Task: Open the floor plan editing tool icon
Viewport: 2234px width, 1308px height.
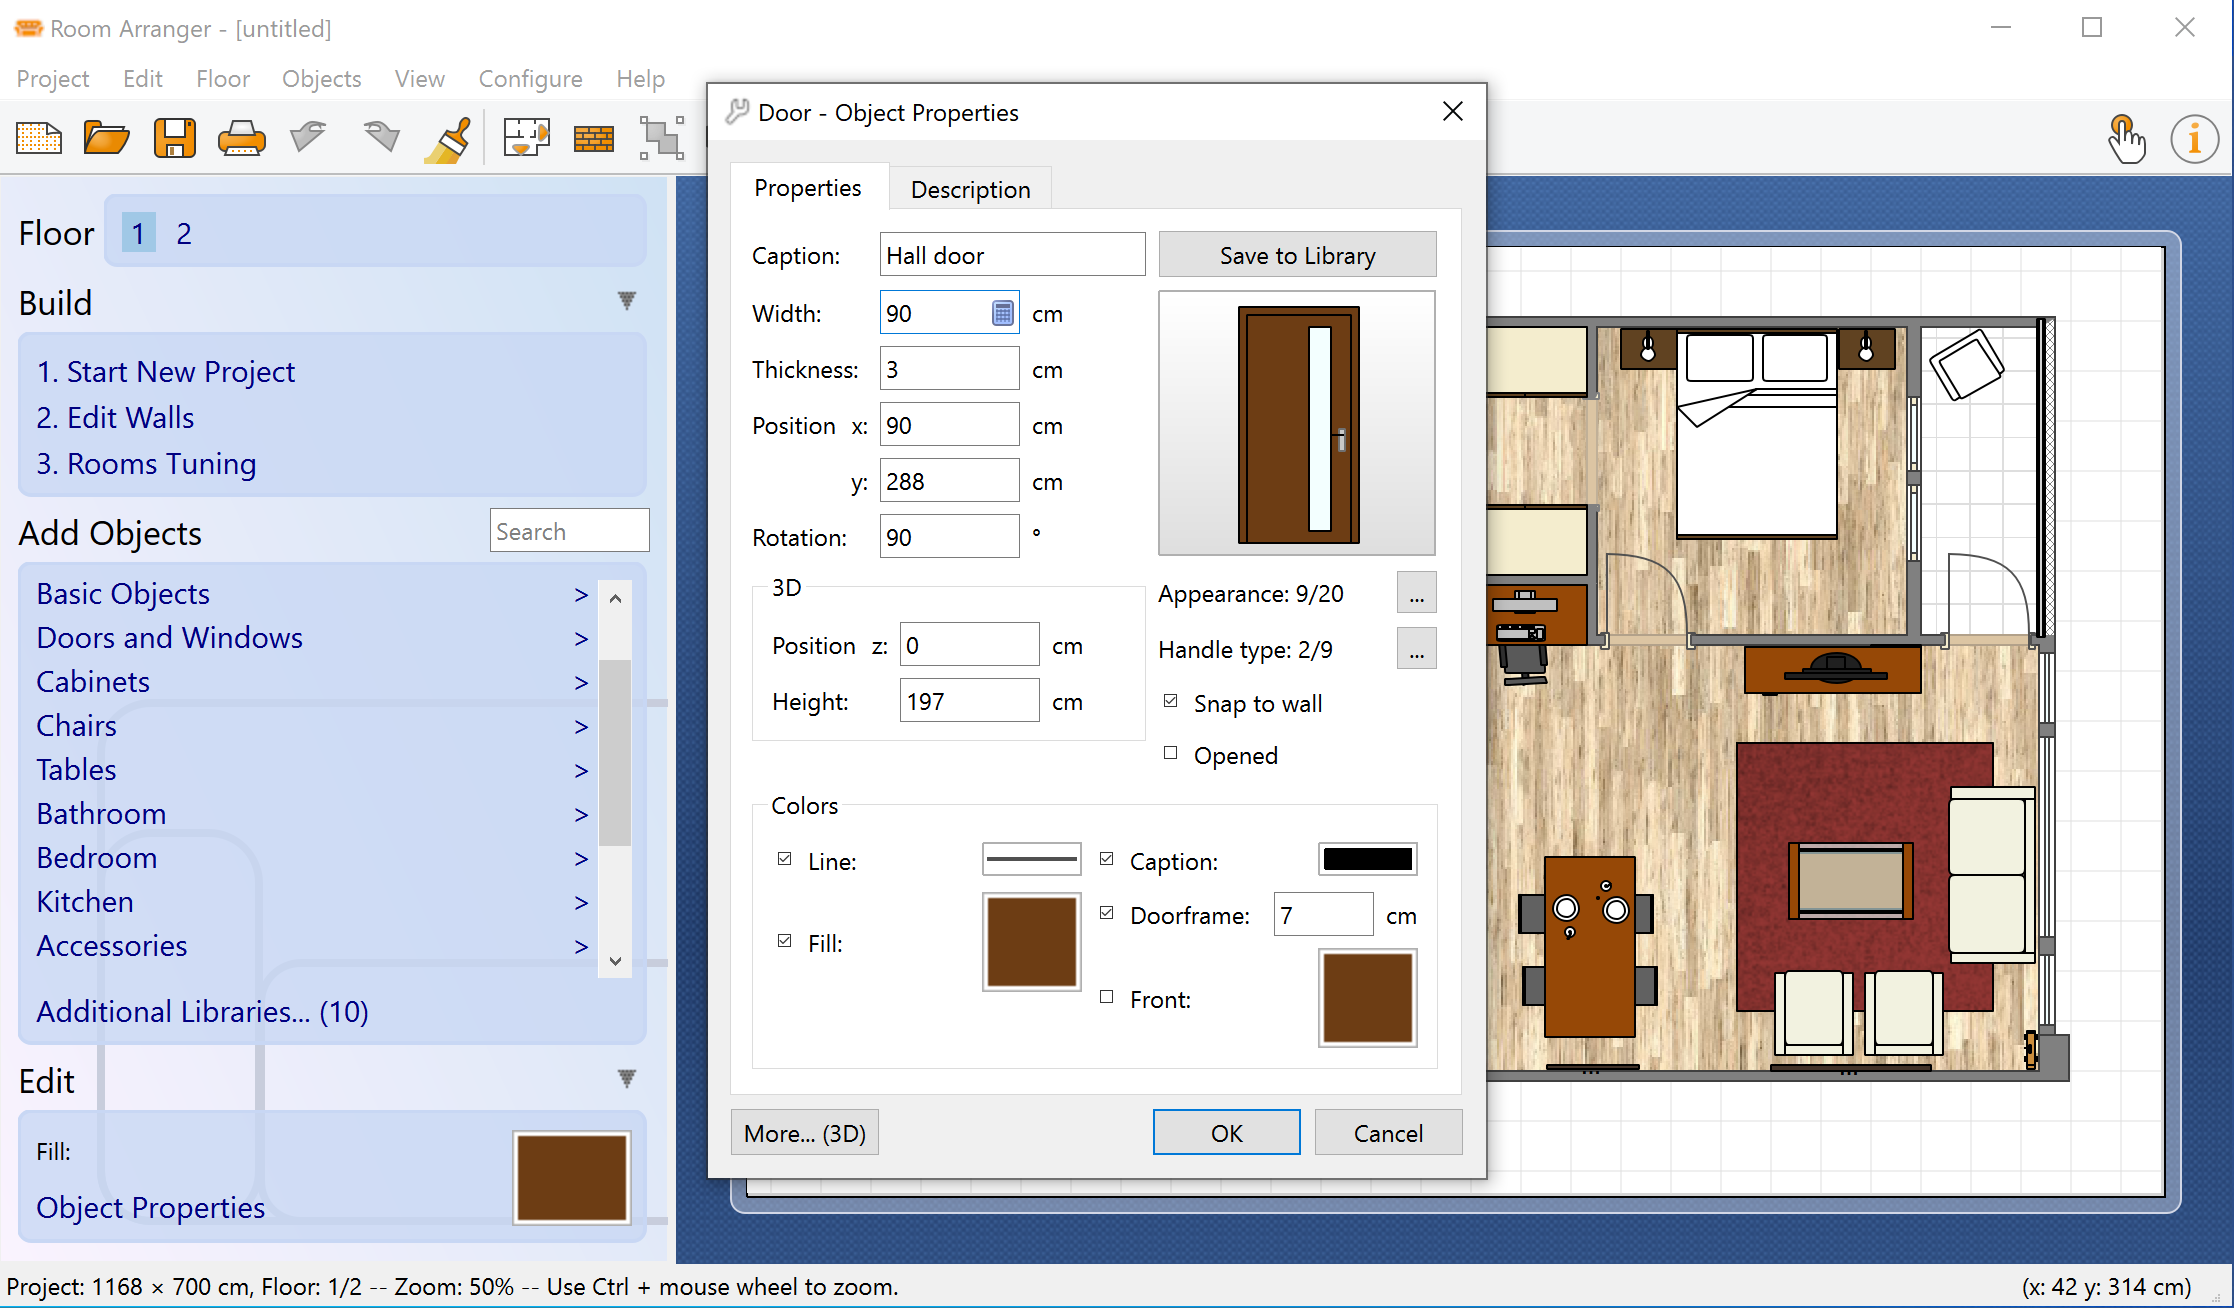Action: (x=526, y=137)
